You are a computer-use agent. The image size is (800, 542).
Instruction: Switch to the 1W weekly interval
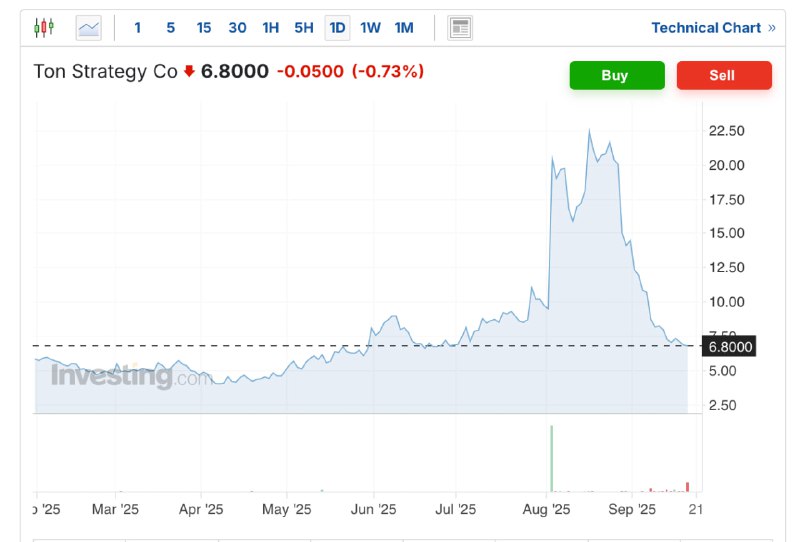point(371,28)
